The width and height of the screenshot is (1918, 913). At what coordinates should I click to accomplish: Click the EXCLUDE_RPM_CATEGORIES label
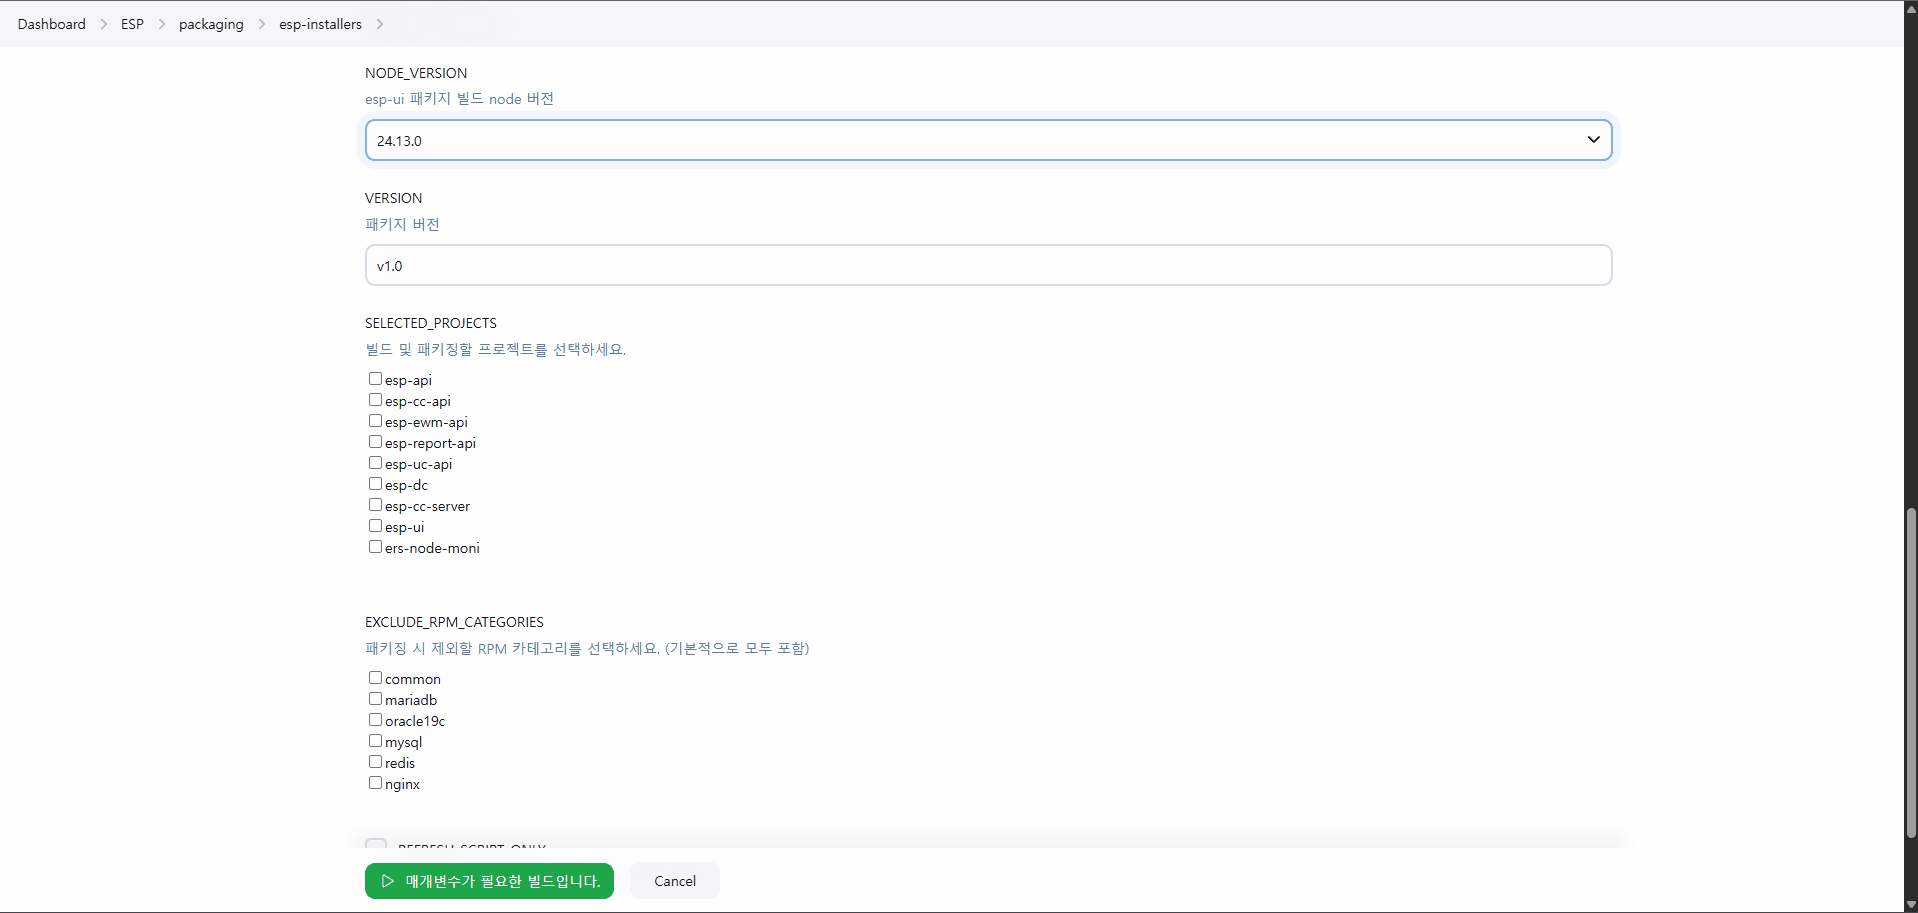click(x=454, y=622)
